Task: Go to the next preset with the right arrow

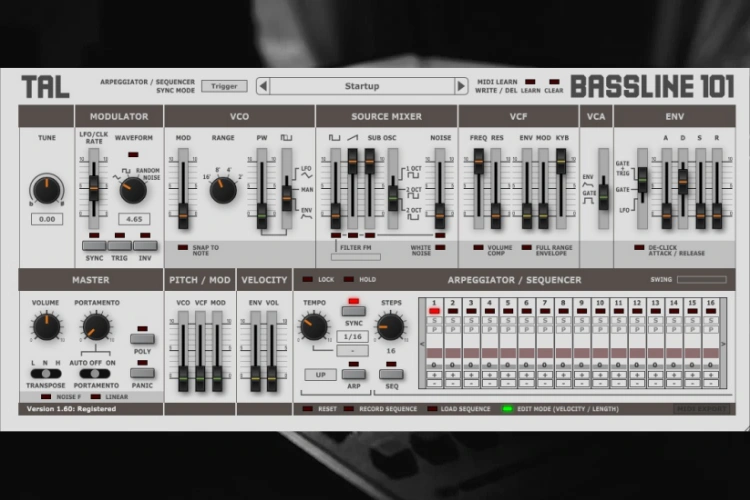Action: click(461, 86)
